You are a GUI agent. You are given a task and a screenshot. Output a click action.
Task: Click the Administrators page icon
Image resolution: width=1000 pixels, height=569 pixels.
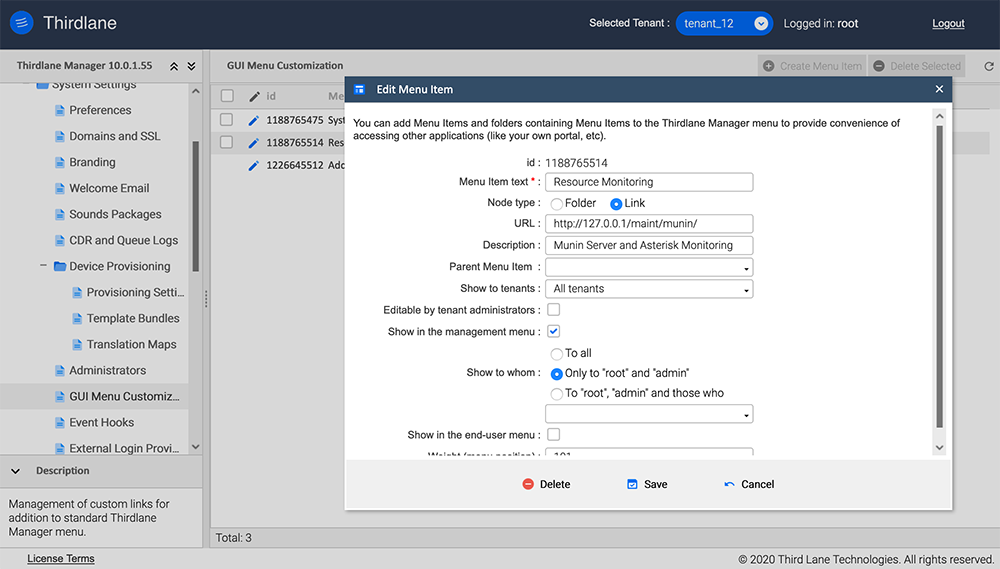[60, 371]
